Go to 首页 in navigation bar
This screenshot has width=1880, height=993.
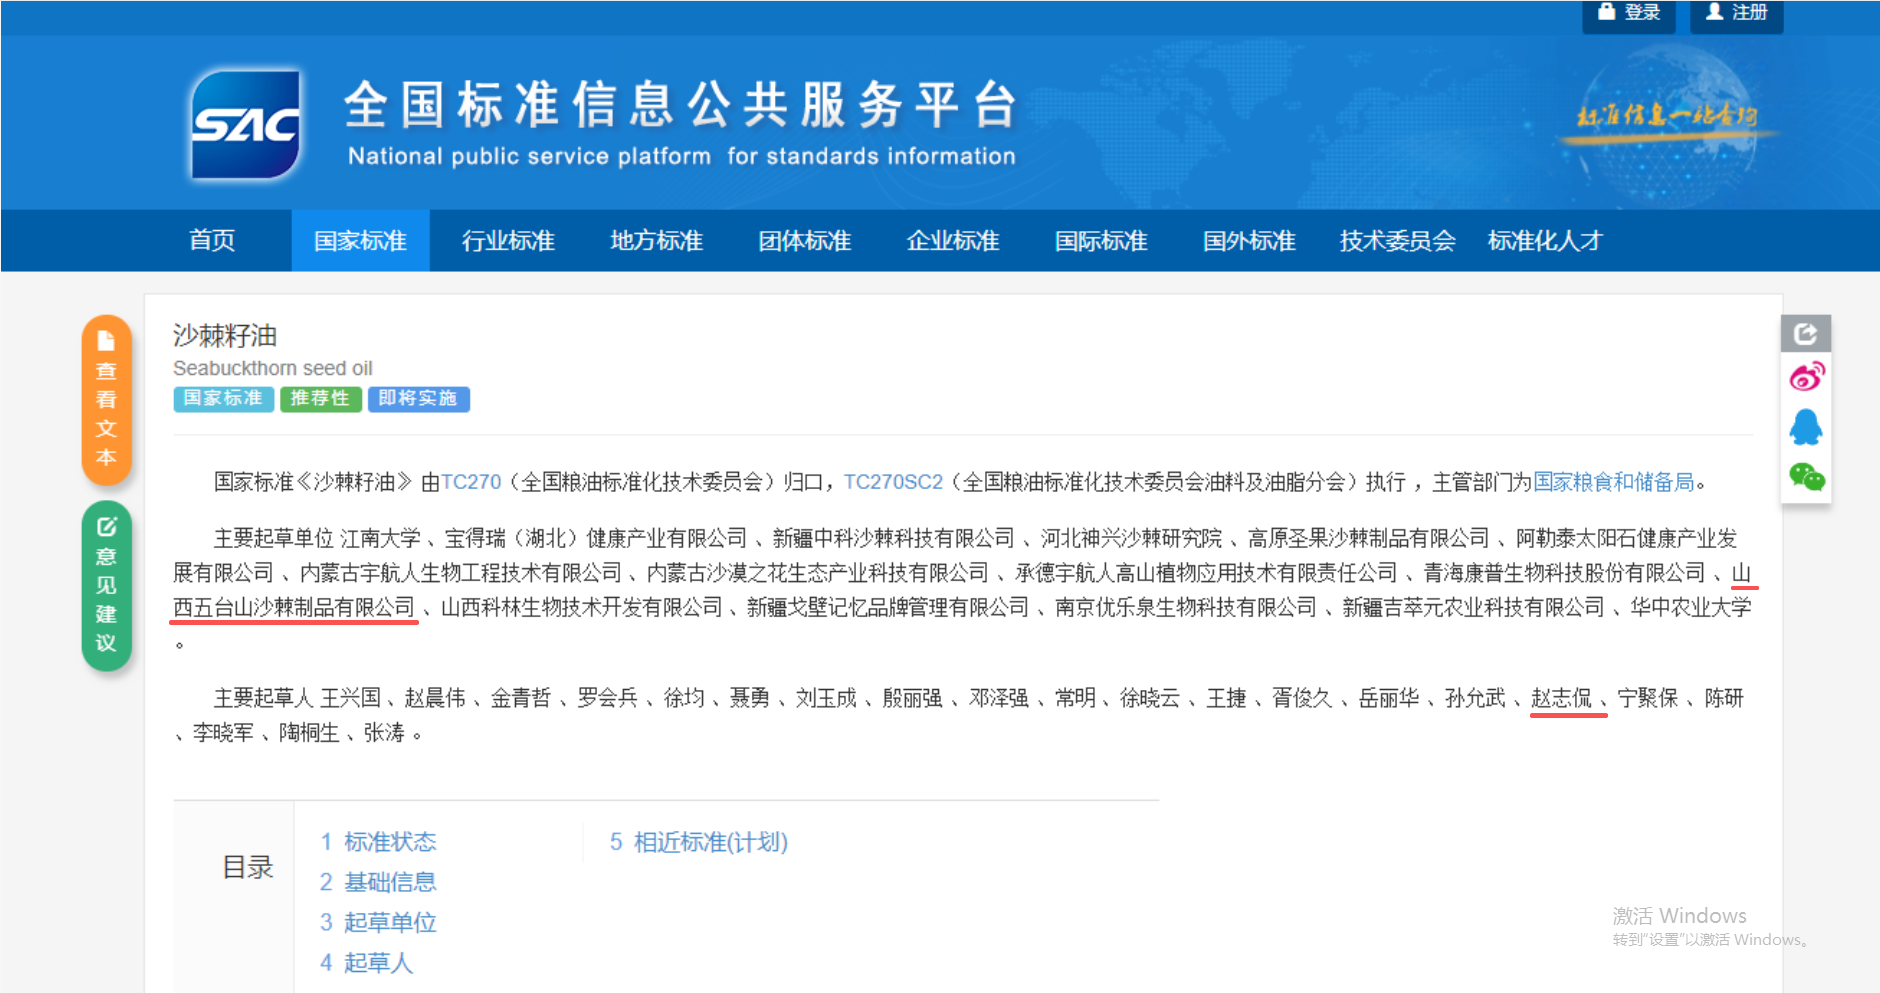(x=212, y=241)
